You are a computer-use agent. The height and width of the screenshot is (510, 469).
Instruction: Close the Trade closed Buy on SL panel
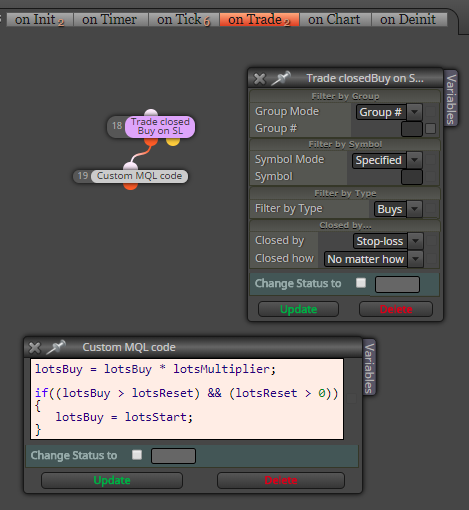(260, 79)
